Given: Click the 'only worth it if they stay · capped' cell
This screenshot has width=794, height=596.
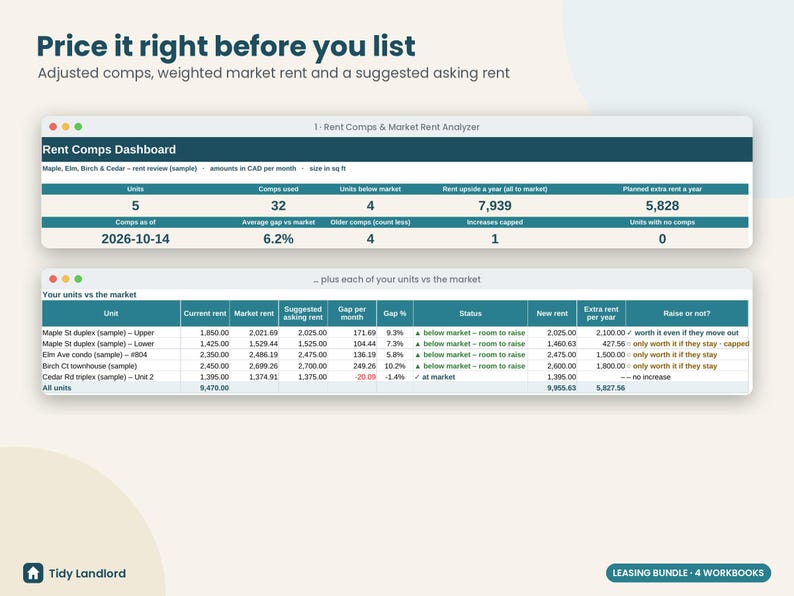Looking at the screenshot, I should tap(688, 344).
